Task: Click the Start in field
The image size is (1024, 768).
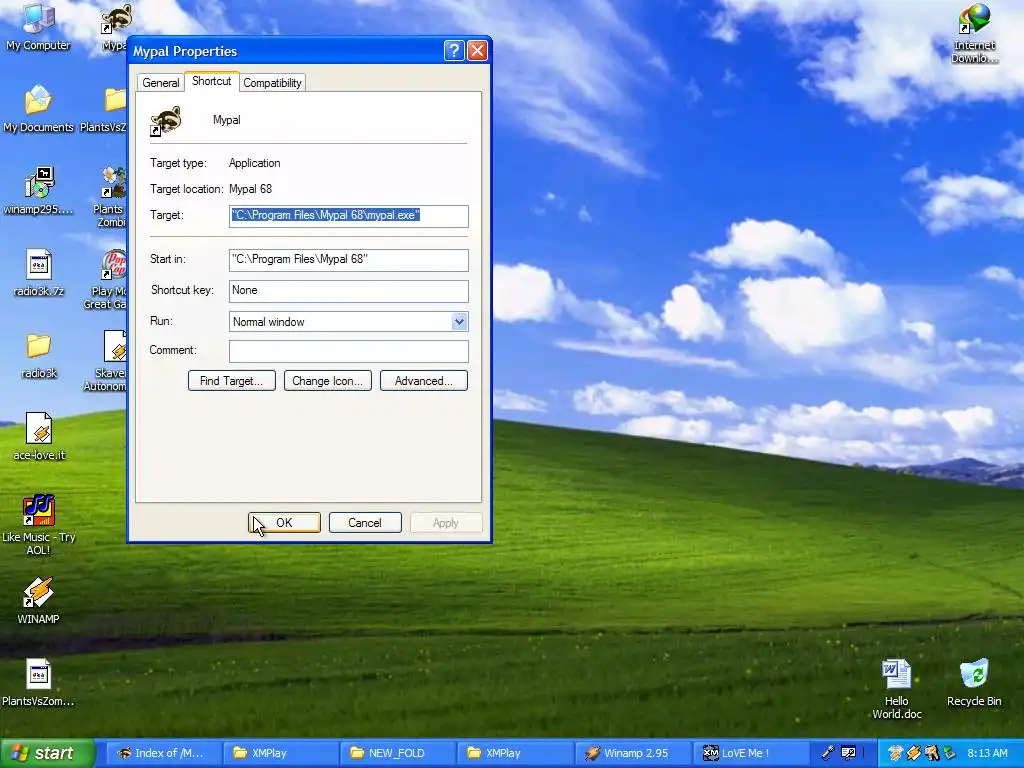Action: click(x=349, y=260)
